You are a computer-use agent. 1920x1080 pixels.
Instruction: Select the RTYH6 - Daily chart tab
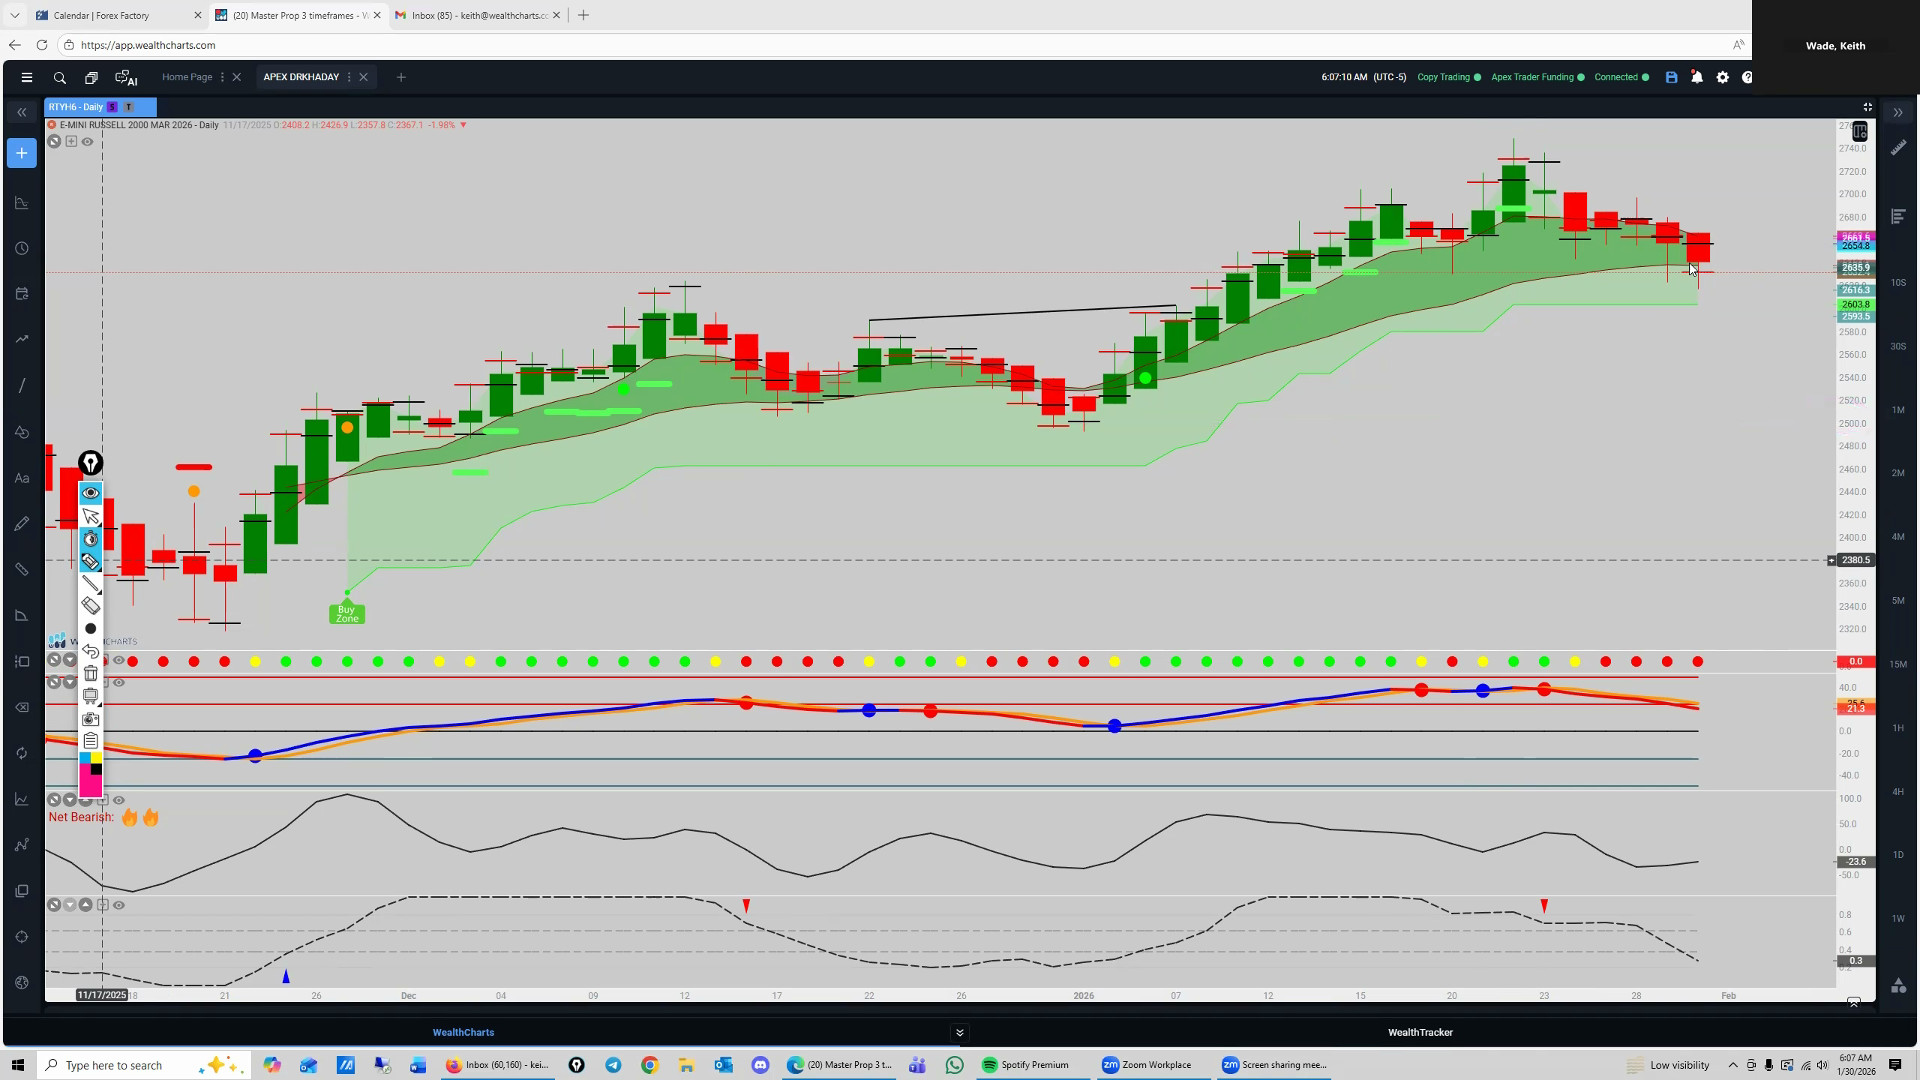[x=76, y=107]
